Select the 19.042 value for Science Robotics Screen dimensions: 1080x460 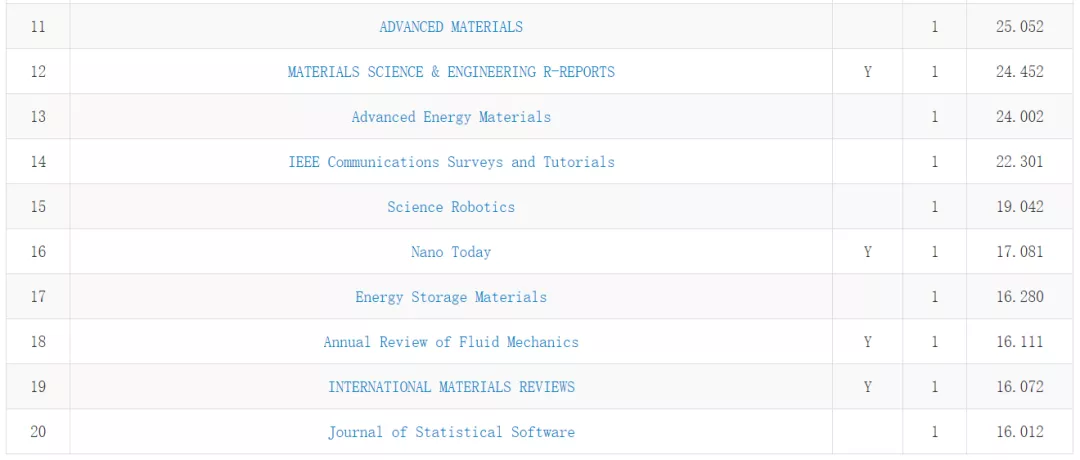tap(1019, 207)
